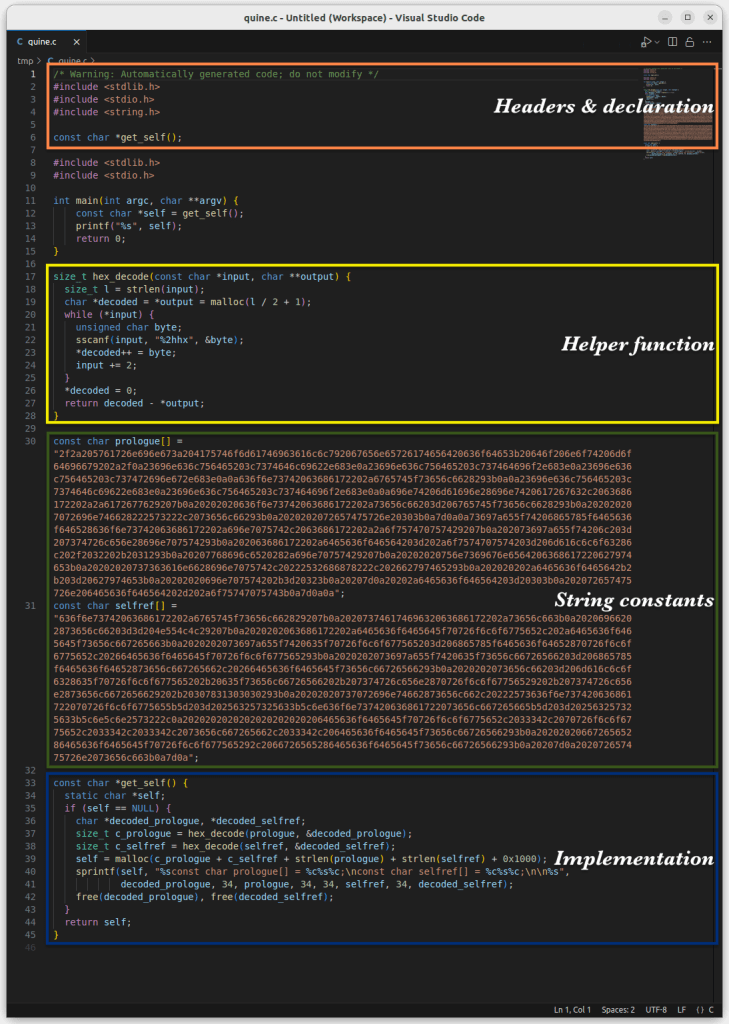This screenshot has width=729, height=1024.
Task: Toggle the editor lock icon
Action: tap(690, 42)
